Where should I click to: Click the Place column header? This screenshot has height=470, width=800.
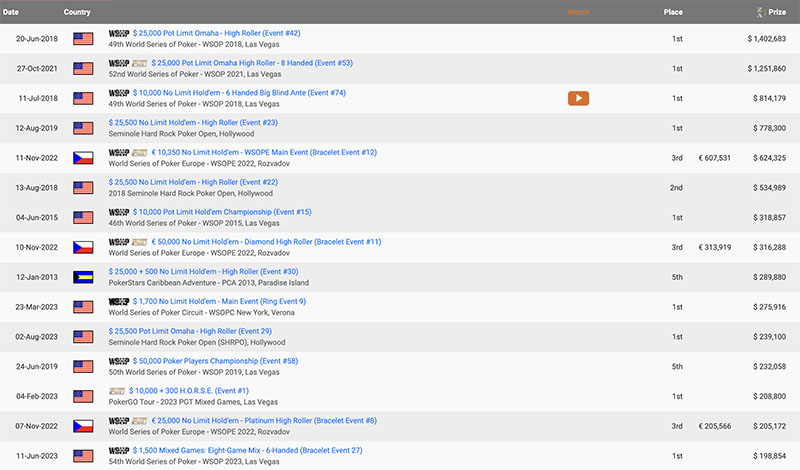point(673,12)
